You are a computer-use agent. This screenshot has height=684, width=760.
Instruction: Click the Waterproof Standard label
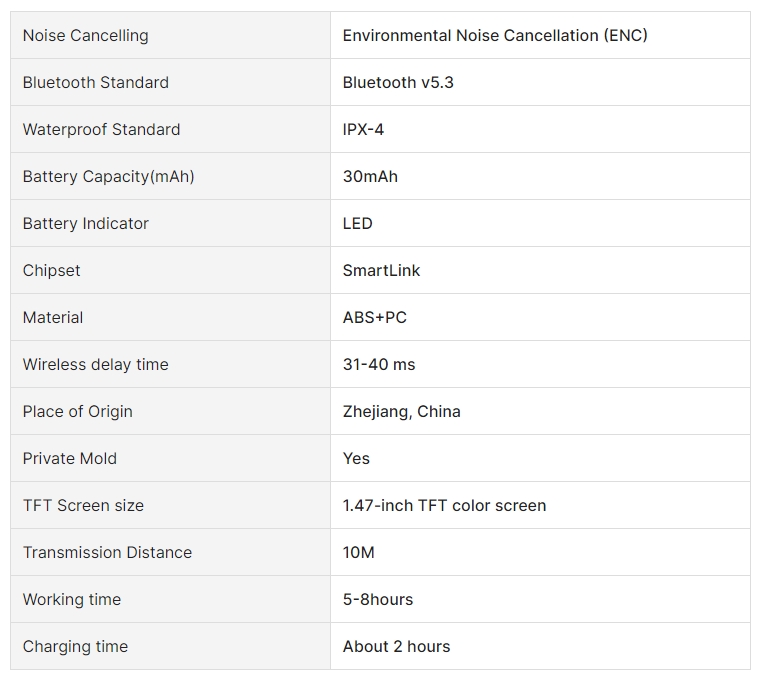point(101,129)
